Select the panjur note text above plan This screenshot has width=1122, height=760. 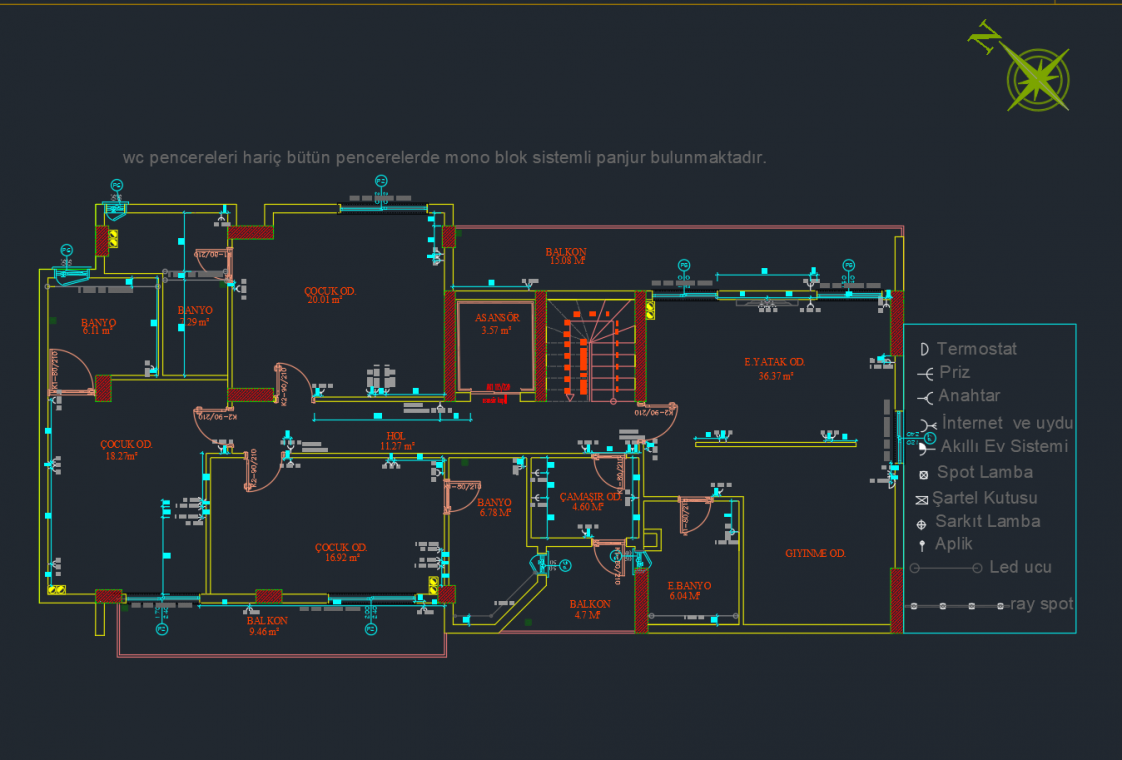pos(444,158)
